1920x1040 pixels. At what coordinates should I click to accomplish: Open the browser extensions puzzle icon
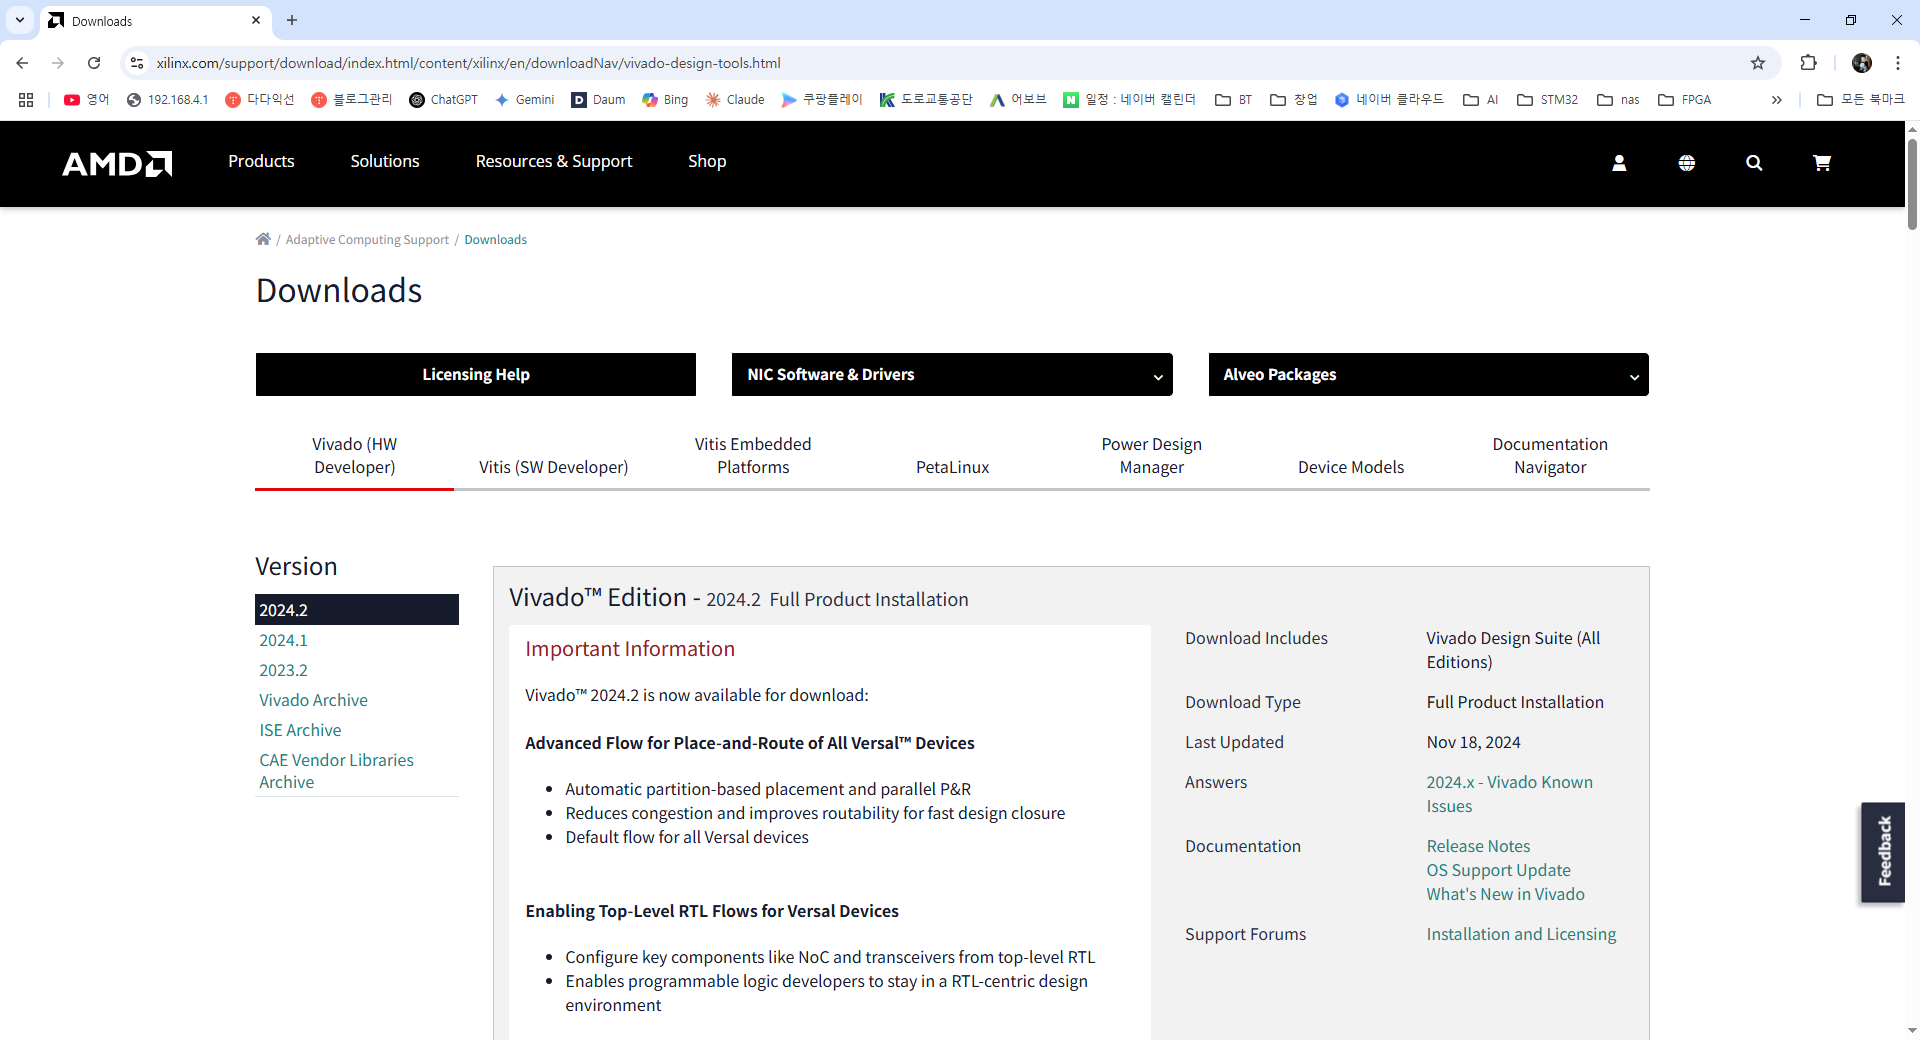tap(1808, 63)
